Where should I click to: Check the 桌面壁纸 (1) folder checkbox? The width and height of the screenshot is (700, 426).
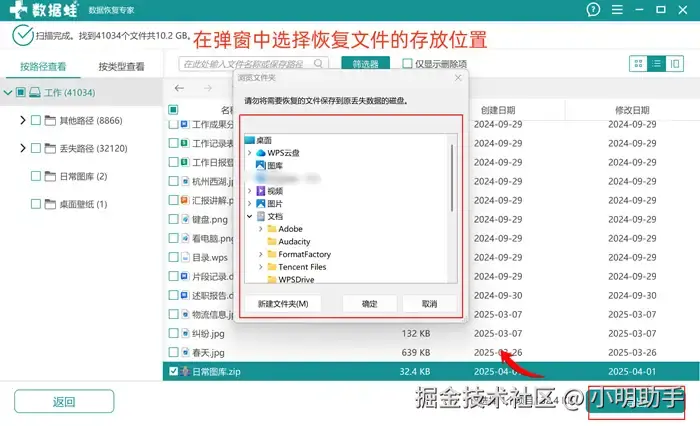click(x=36, y=204)
